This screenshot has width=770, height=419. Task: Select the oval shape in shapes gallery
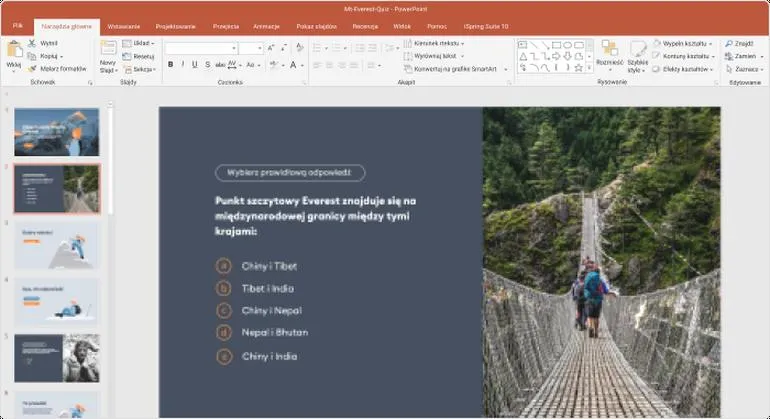tap(568, 45)
